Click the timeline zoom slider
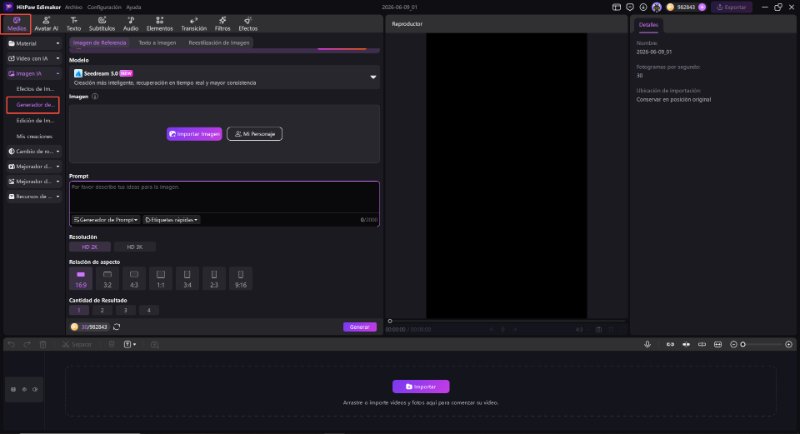The height and width of the screenshot is (434, 800). (x=762, y=345)
